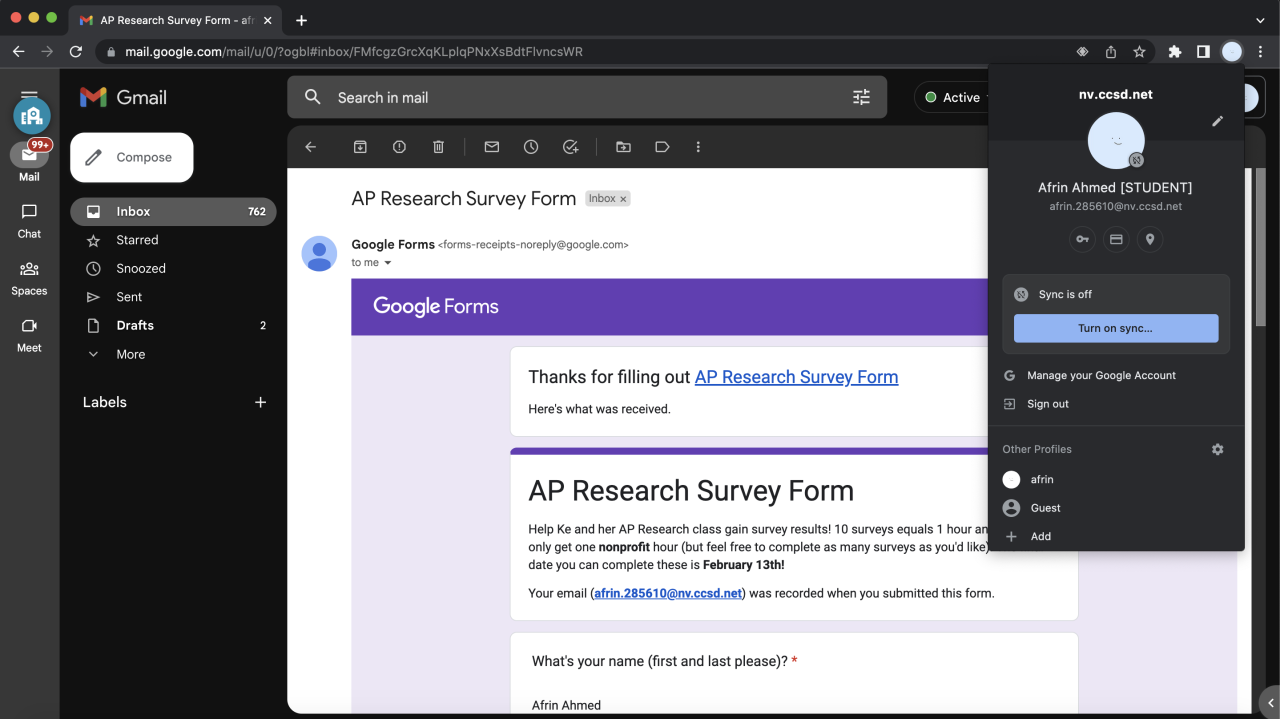Open Meet in the left rail
This screenshot has height=719, width=1280.
pos(29,335)
